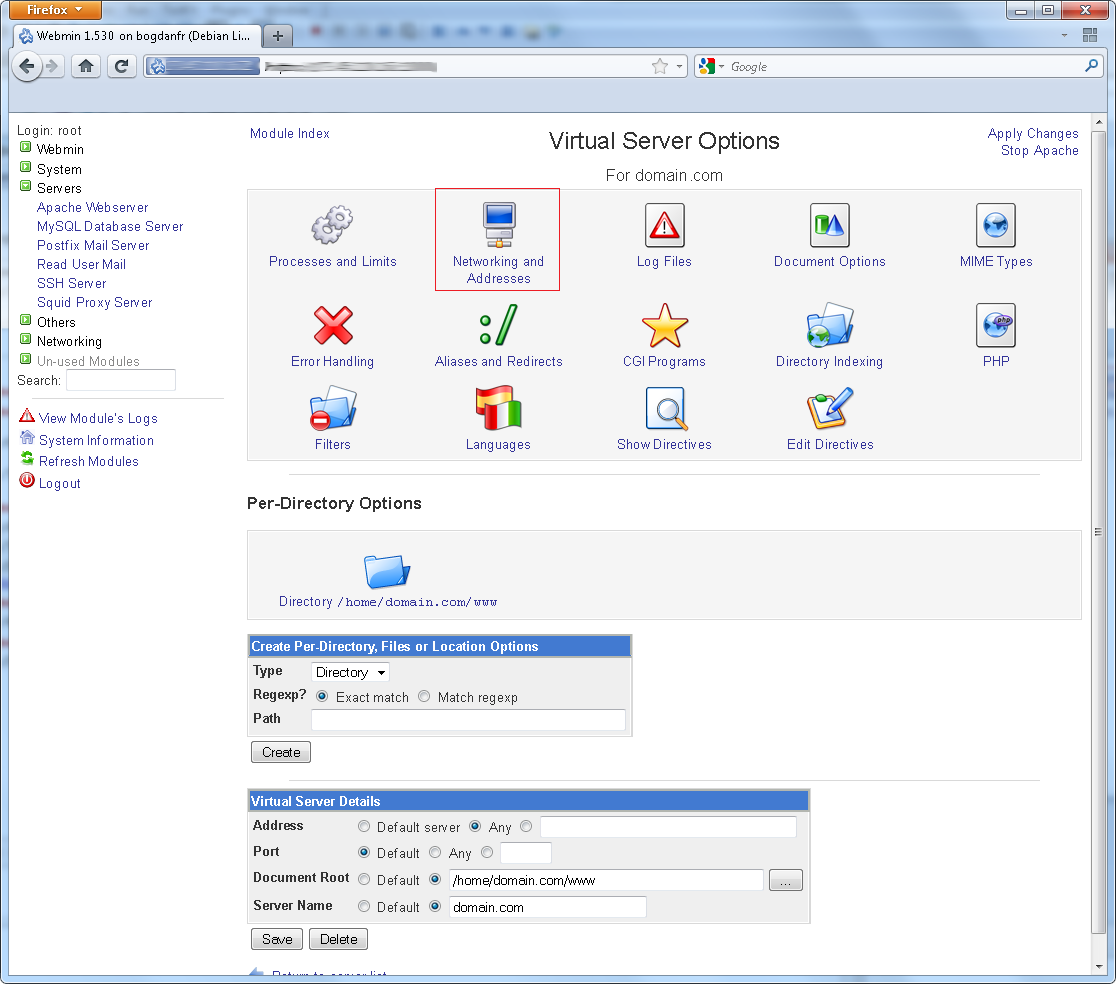Open the Edit Directives icon

click(x=829, y=409)
